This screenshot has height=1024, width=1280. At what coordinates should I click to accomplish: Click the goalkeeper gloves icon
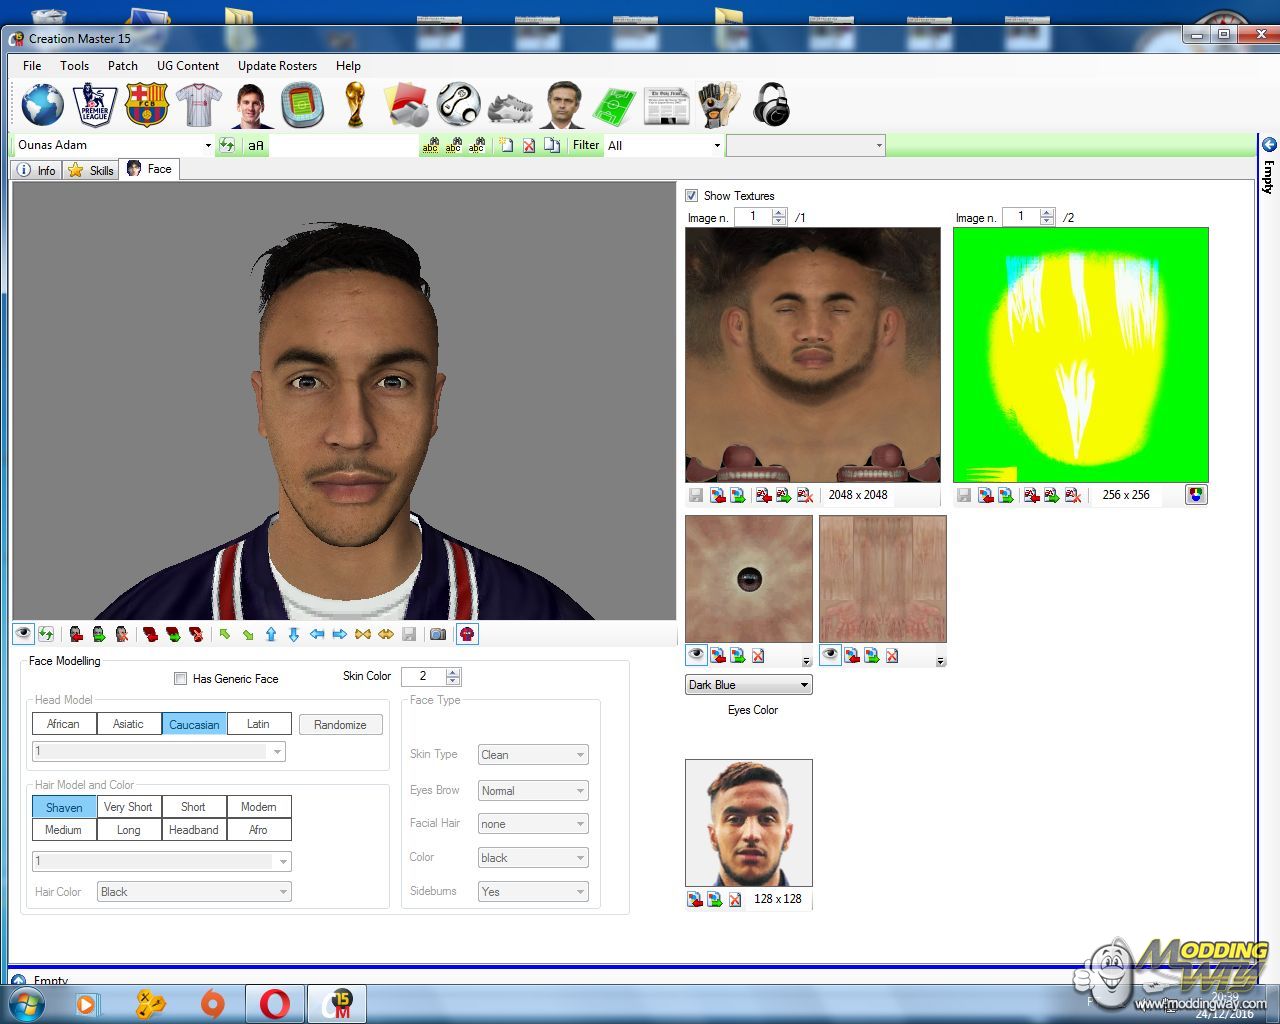(718, 105)
